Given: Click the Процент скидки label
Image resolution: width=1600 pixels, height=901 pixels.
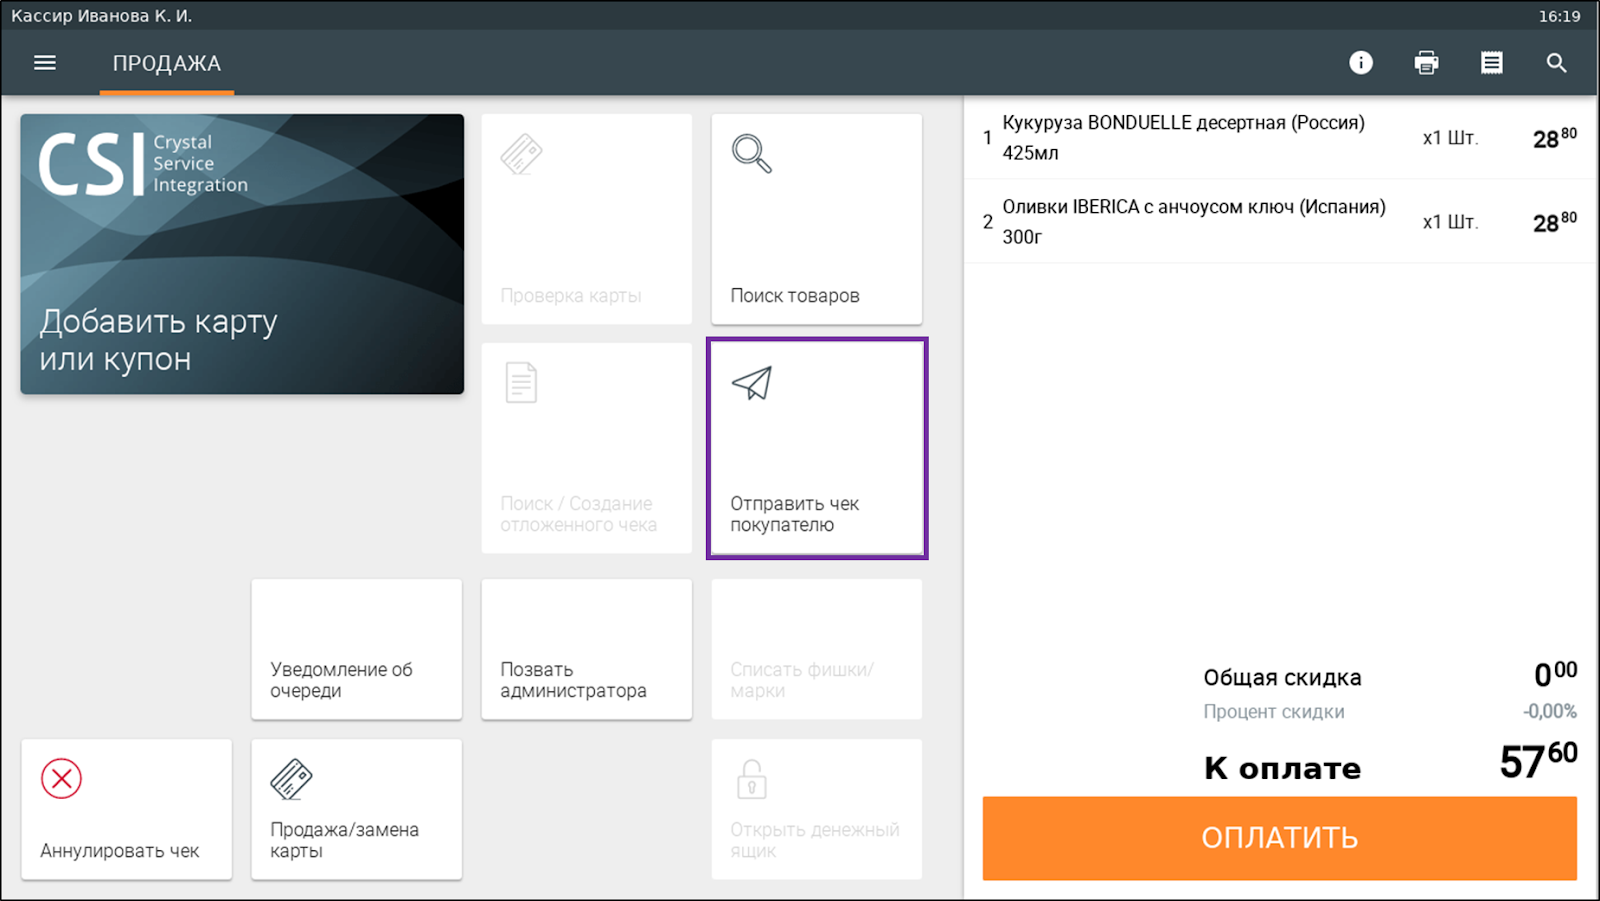Looking at the screenshot, I should click(1274, 712).
